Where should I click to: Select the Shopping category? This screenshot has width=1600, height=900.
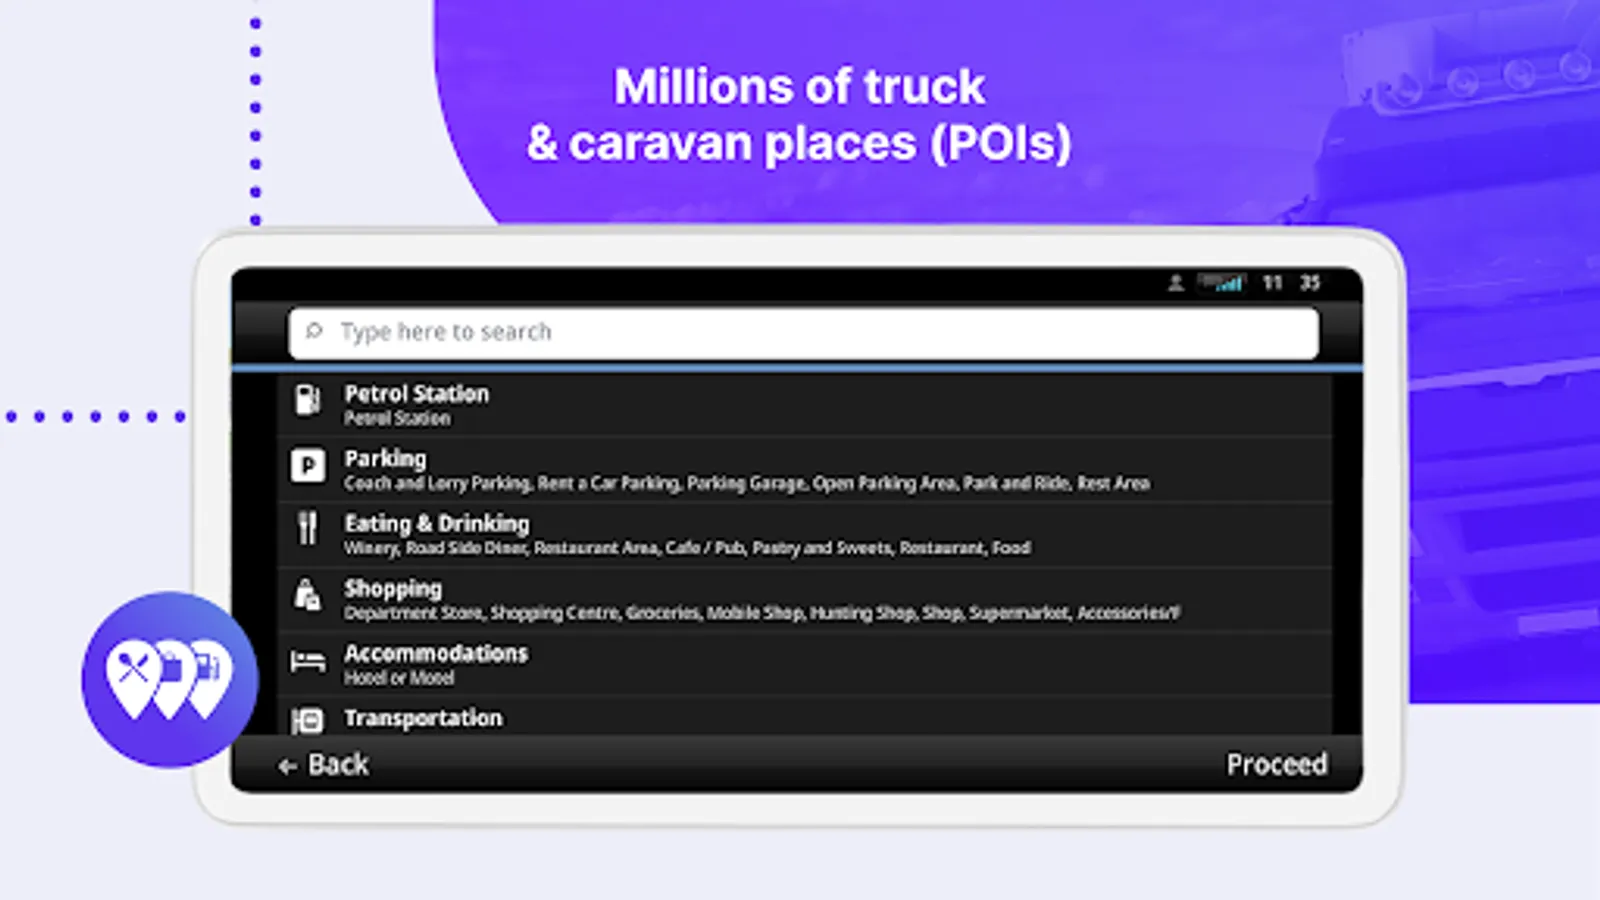pyautogui.click(x=805, y=599)
